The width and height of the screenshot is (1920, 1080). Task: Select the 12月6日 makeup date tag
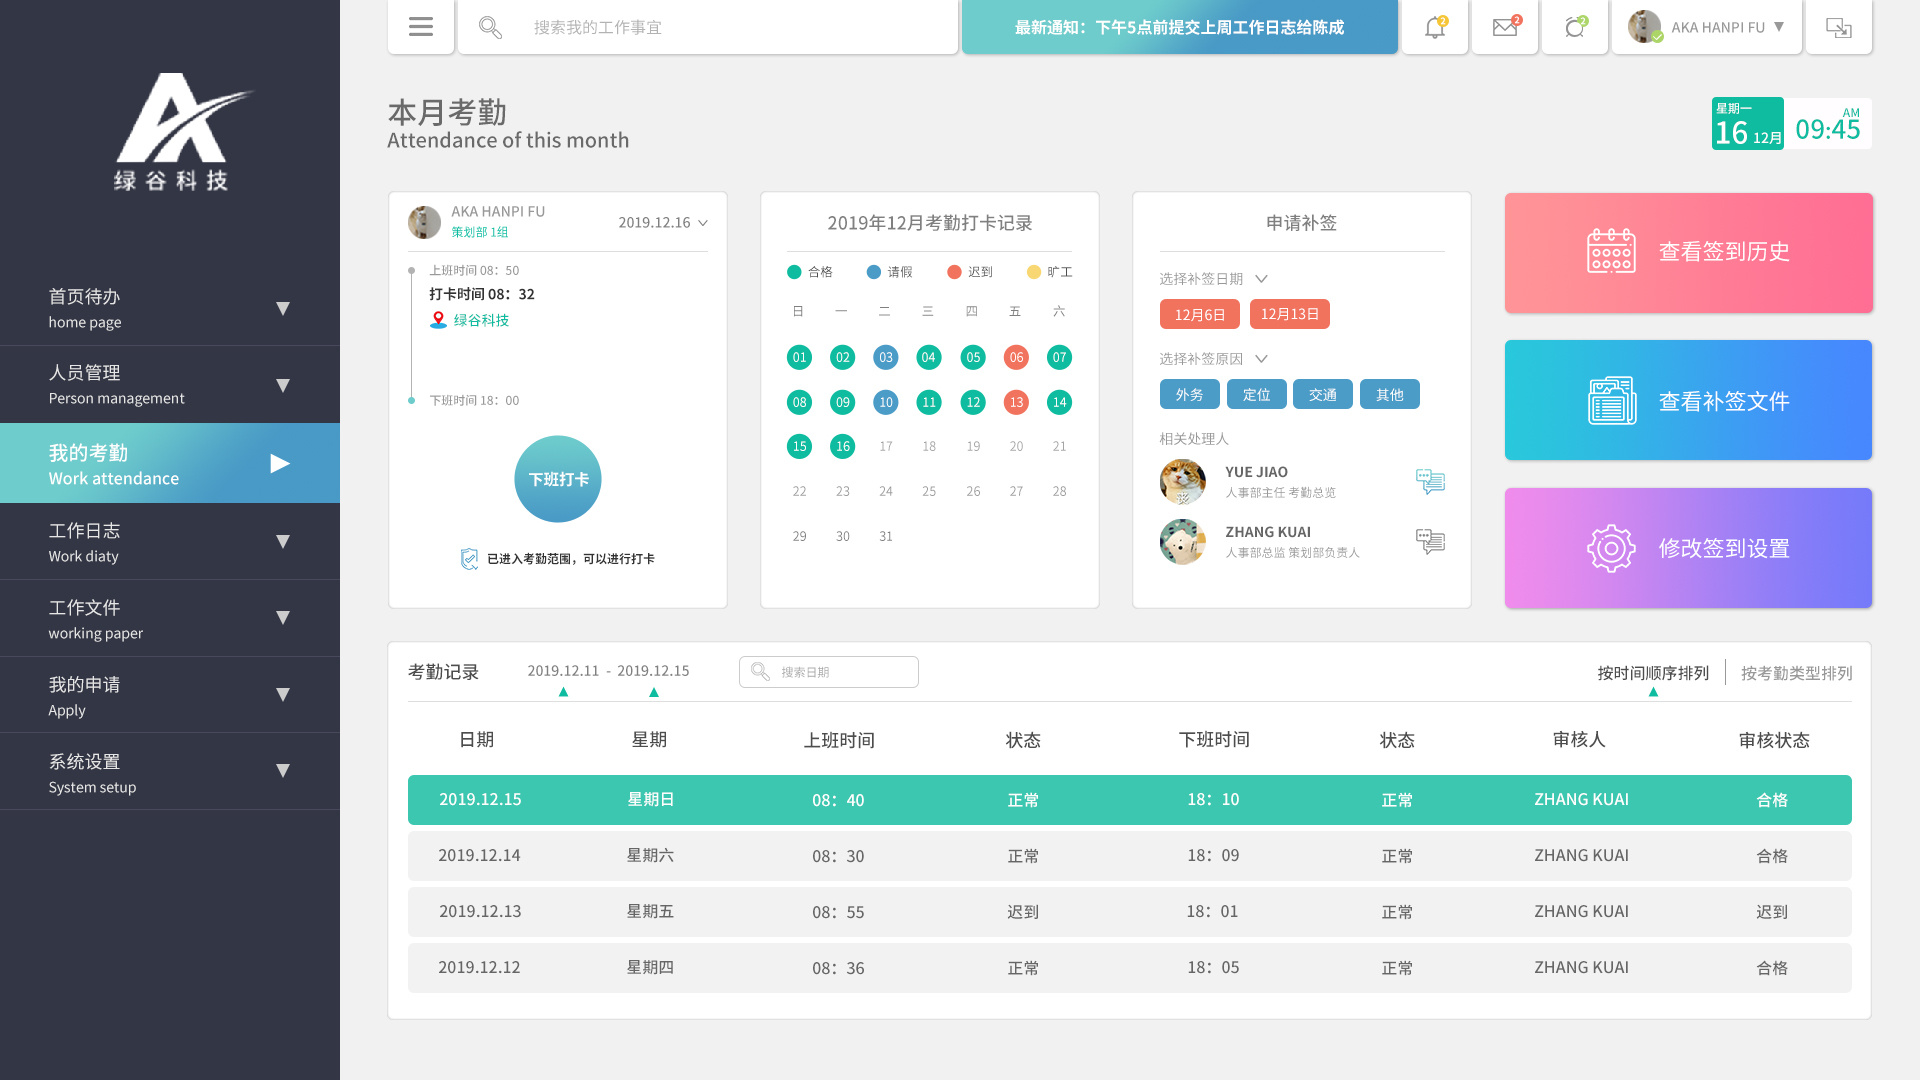(x=1199, y=314)
